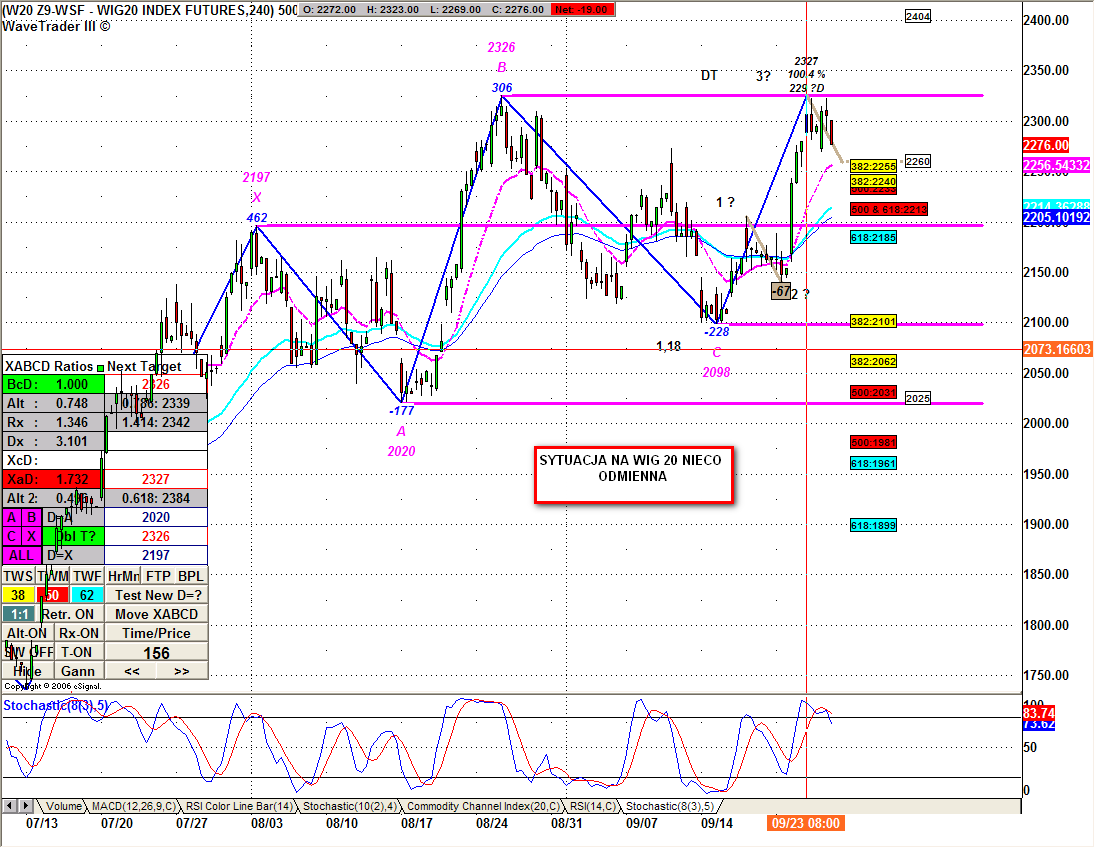Click the Gann button
Screen dimensions: 1095x848
click(78, 671)
